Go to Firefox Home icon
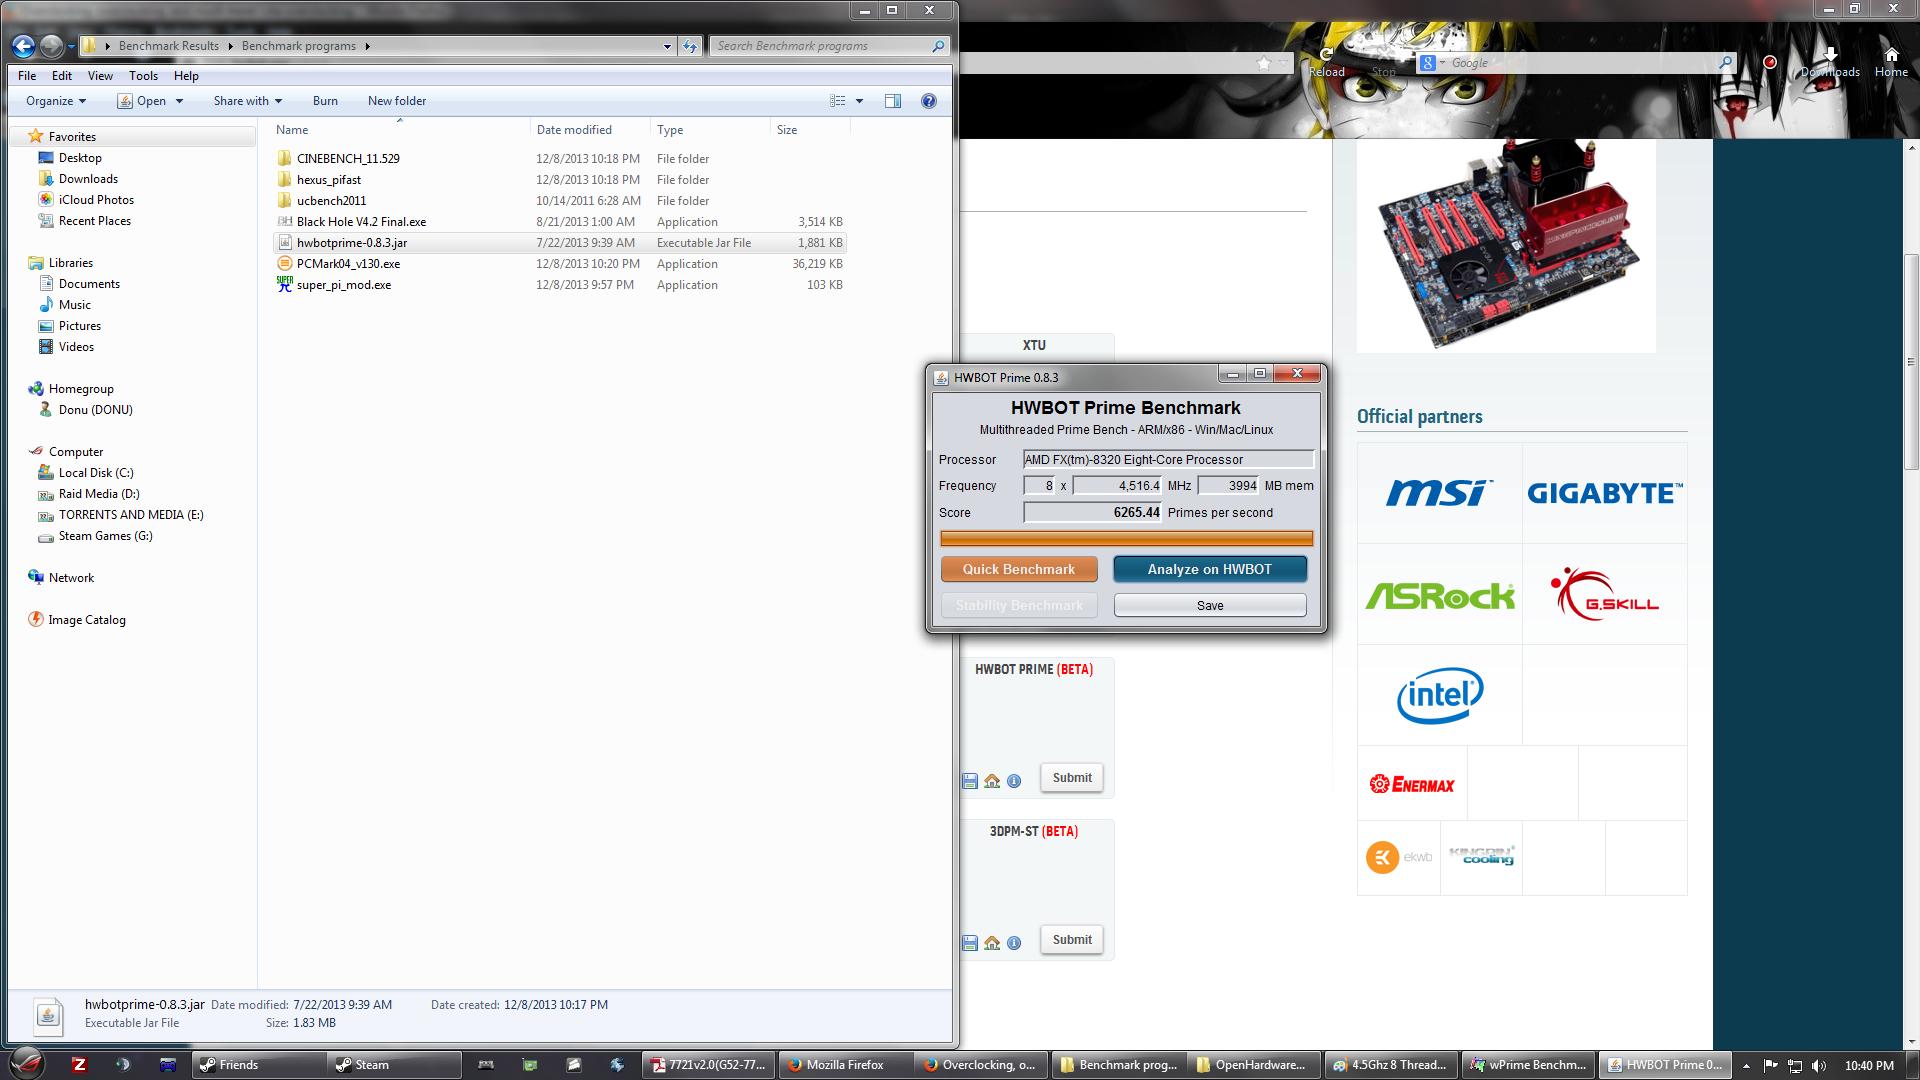 click(1891, 62)
